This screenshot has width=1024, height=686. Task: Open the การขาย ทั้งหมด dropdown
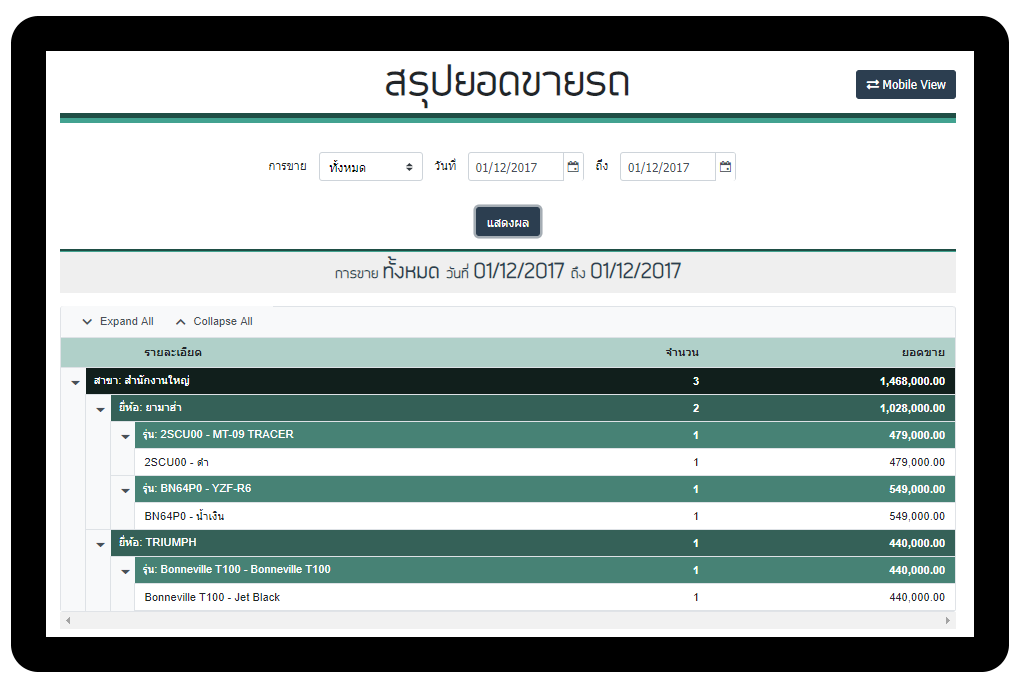pos(370,167)
